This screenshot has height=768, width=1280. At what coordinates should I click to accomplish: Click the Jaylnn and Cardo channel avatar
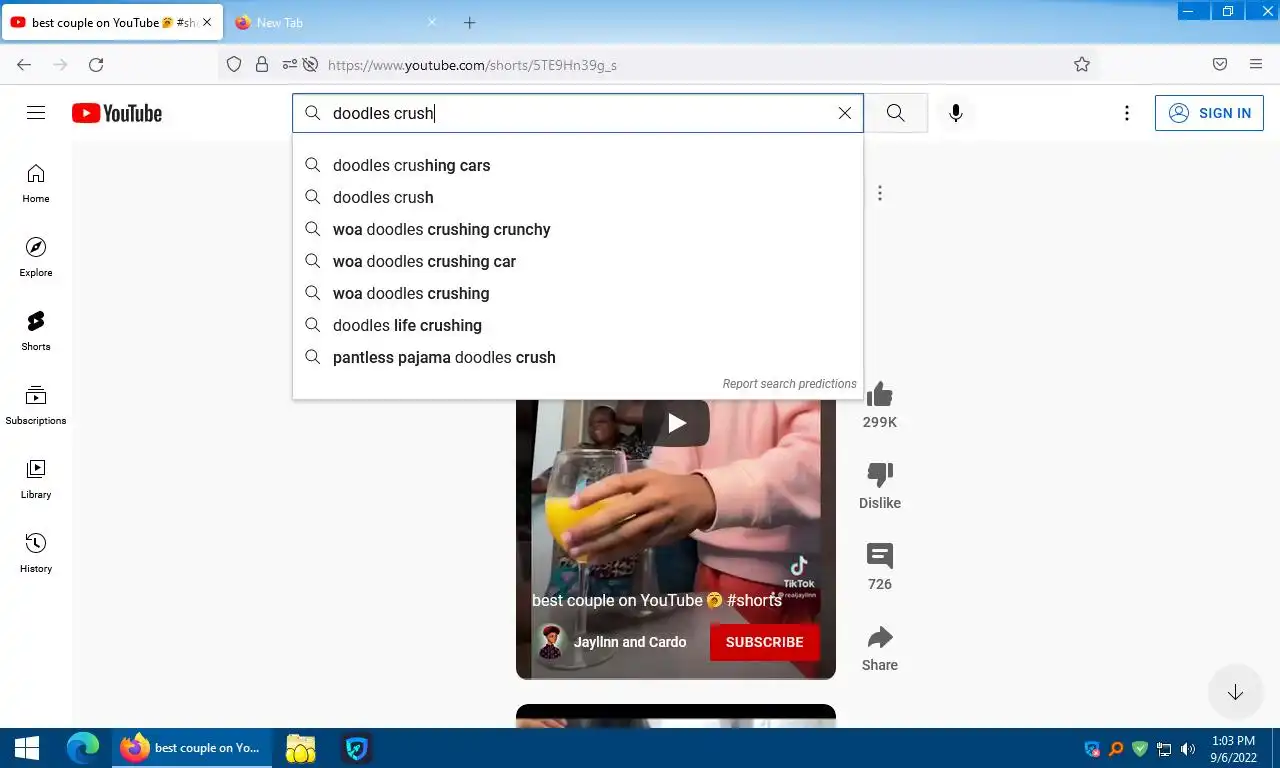550,642
